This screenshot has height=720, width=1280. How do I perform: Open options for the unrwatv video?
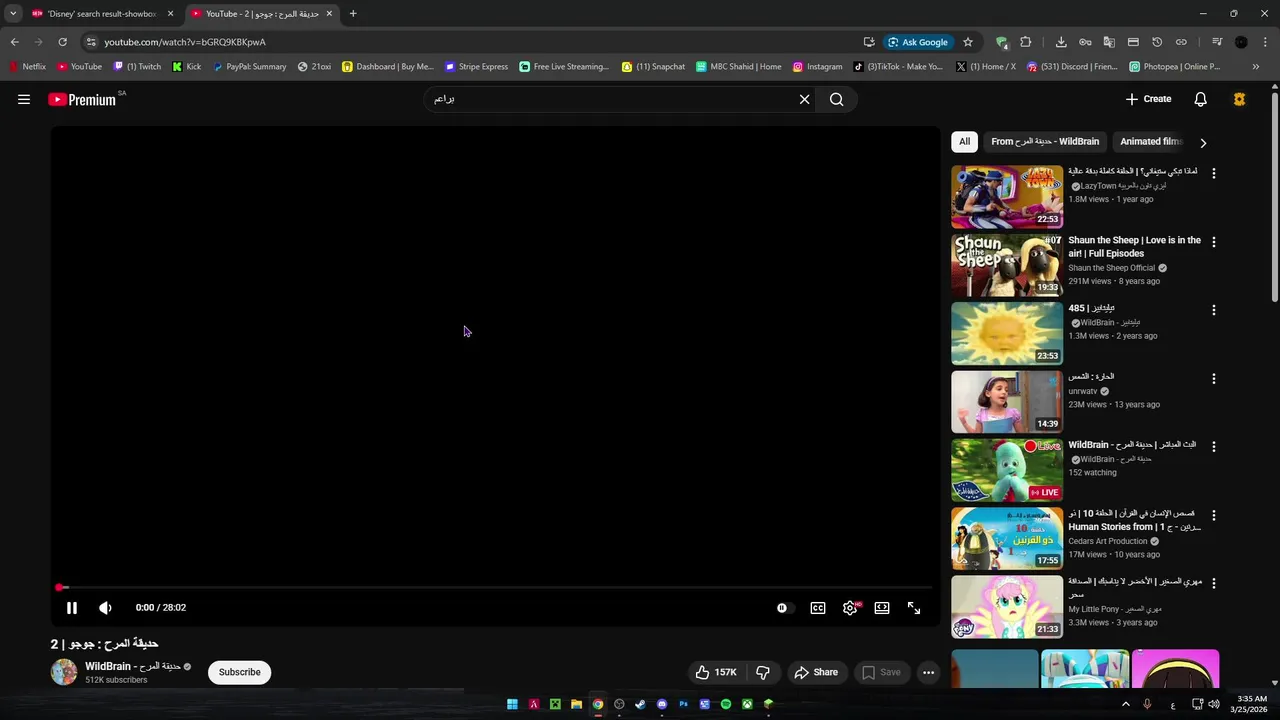1214,379
